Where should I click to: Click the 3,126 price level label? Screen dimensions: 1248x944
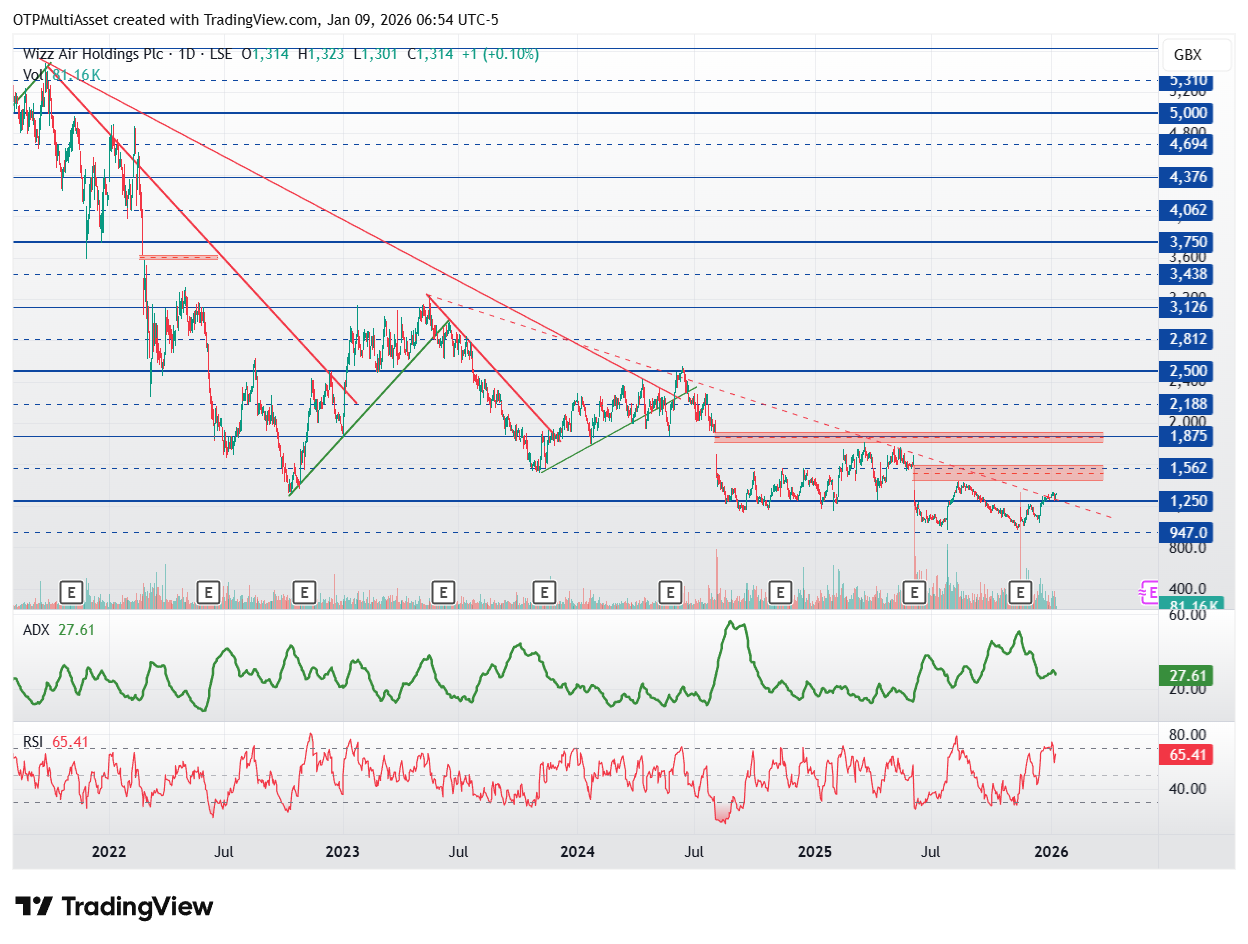tap(1185, 306)
